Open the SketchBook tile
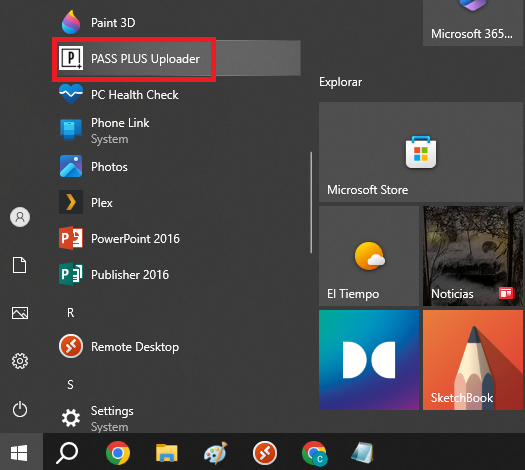Screen dimensions: 525x470 (x=472, y=360)
